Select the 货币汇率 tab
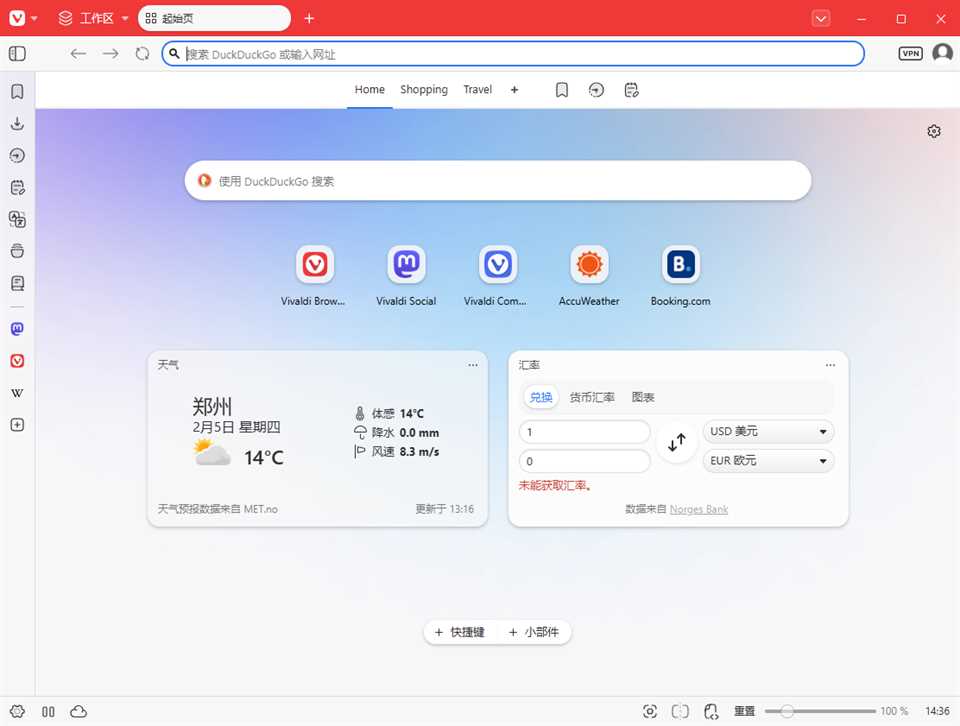This screenshot has width=960, height=726. [592, 397]
